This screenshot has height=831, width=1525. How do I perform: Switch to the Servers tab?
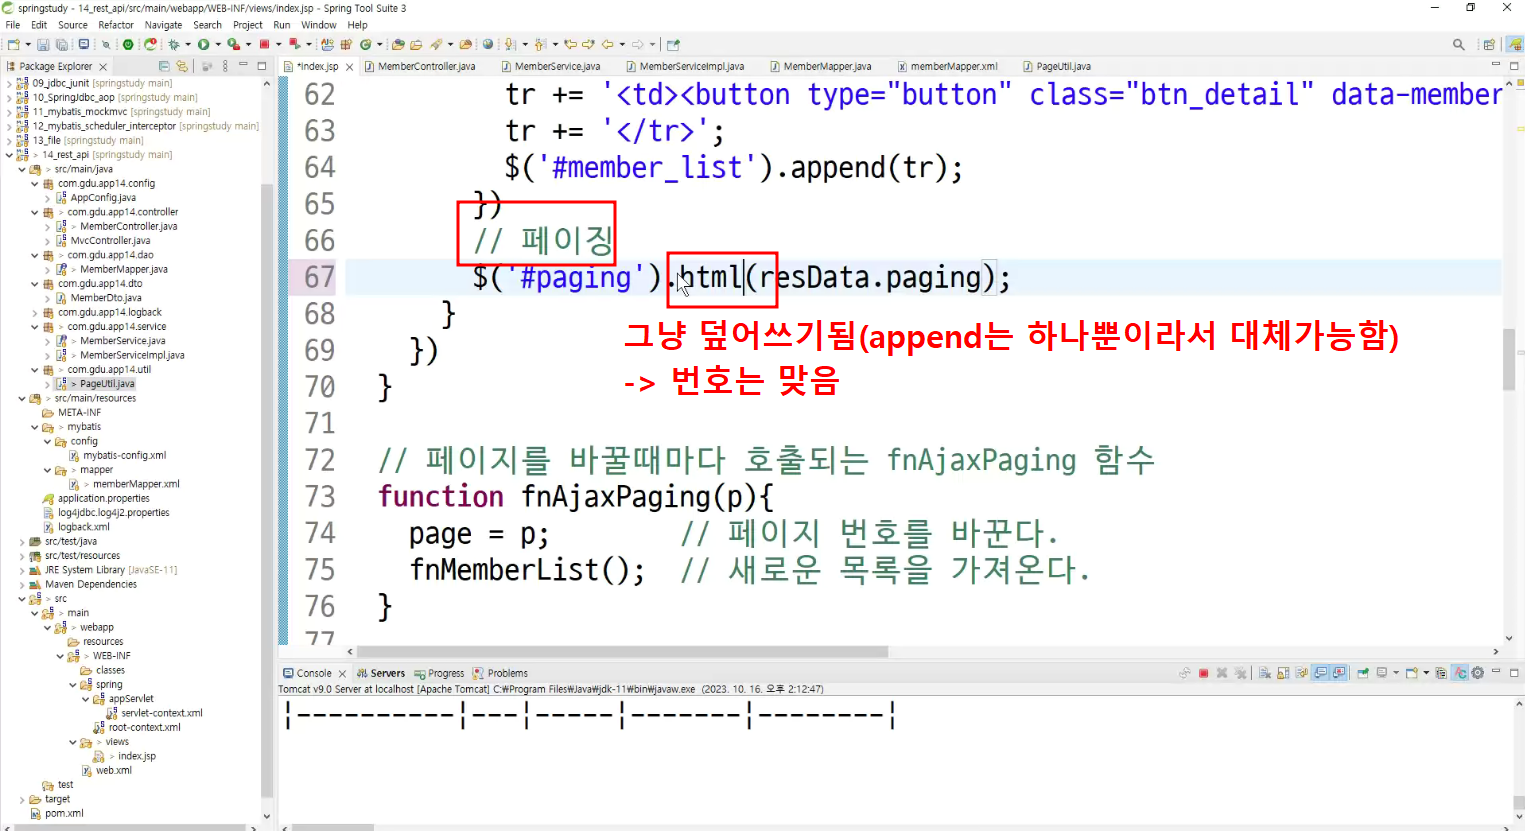[381, 673]
